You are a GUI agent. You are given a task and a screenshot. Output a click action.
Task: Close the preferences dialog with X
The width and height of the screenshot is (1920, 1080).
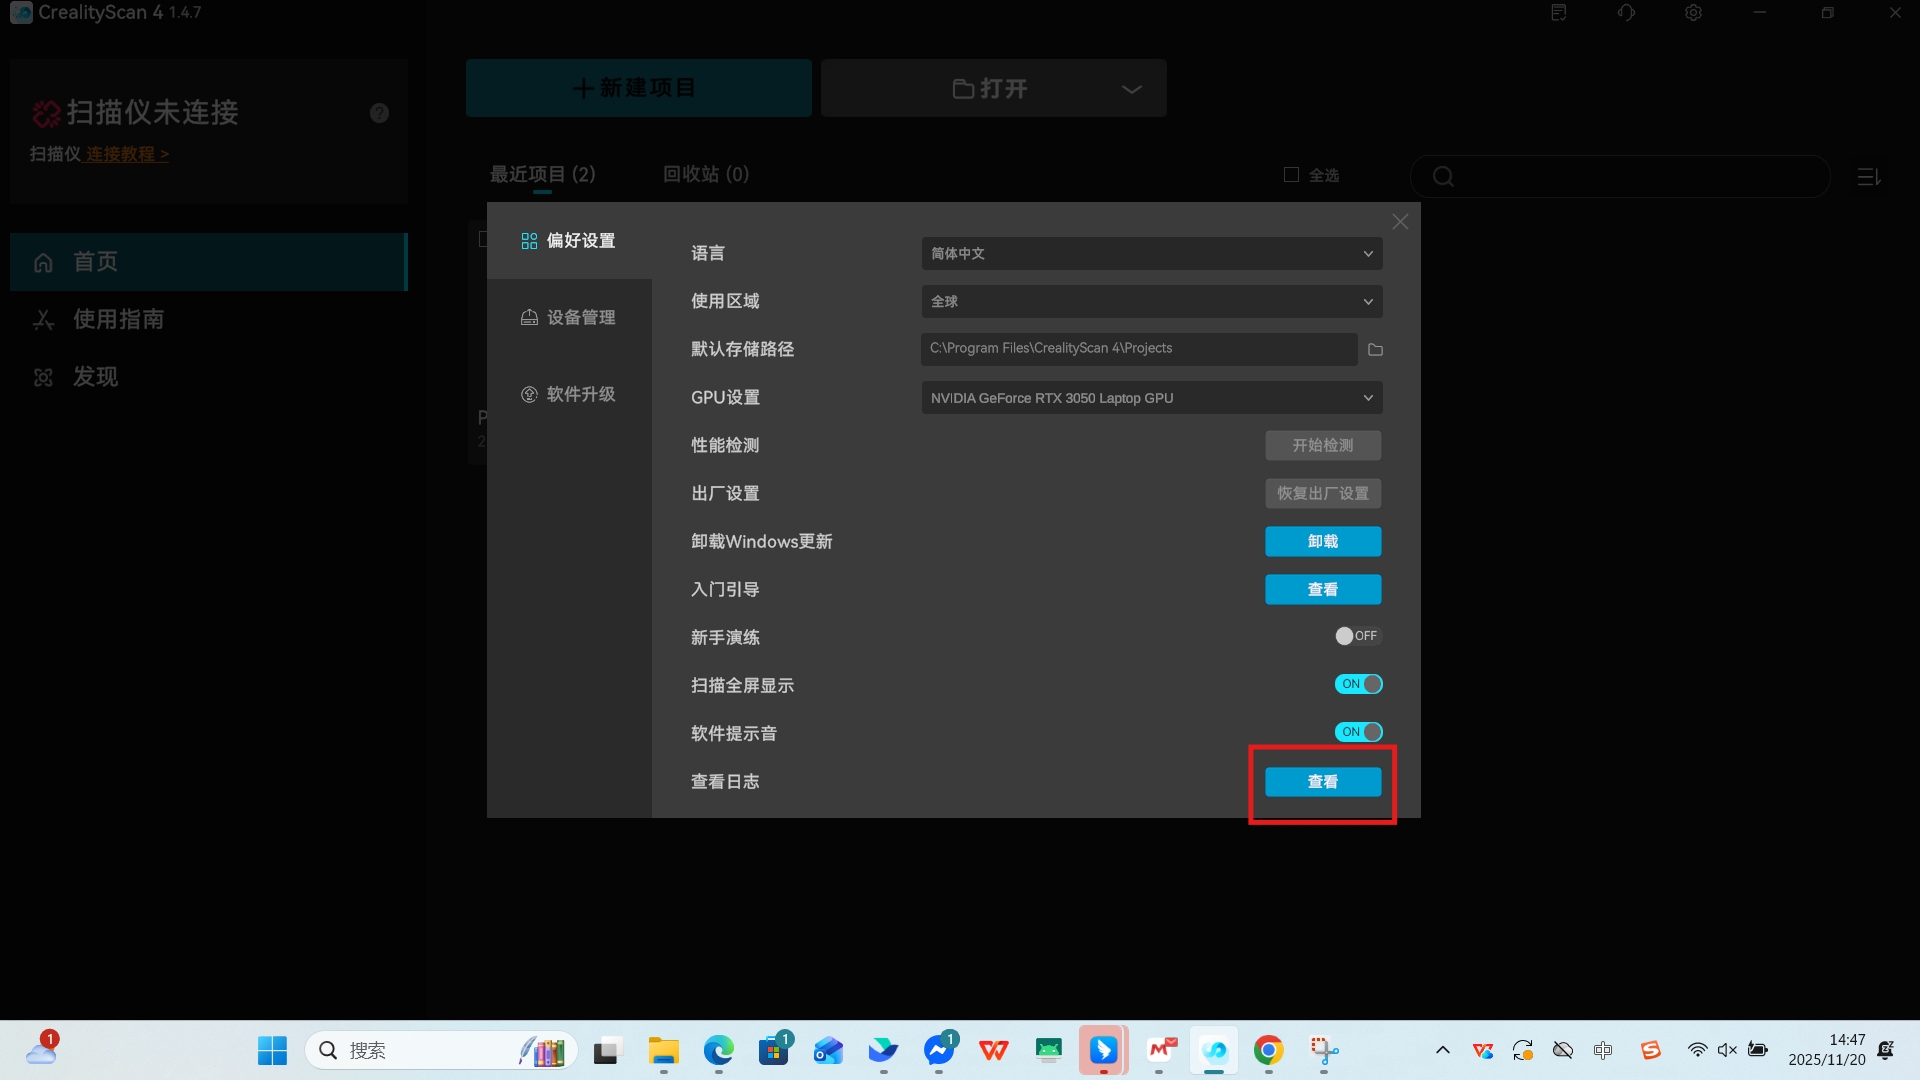(1400, 222)
